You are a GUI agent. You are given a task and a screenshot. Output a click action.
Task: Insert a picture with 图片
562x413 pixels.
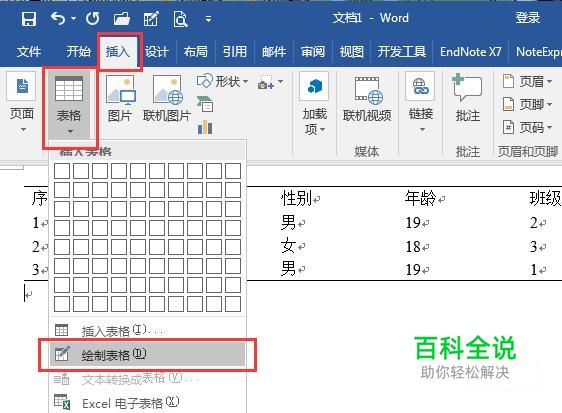pos(120,99)
